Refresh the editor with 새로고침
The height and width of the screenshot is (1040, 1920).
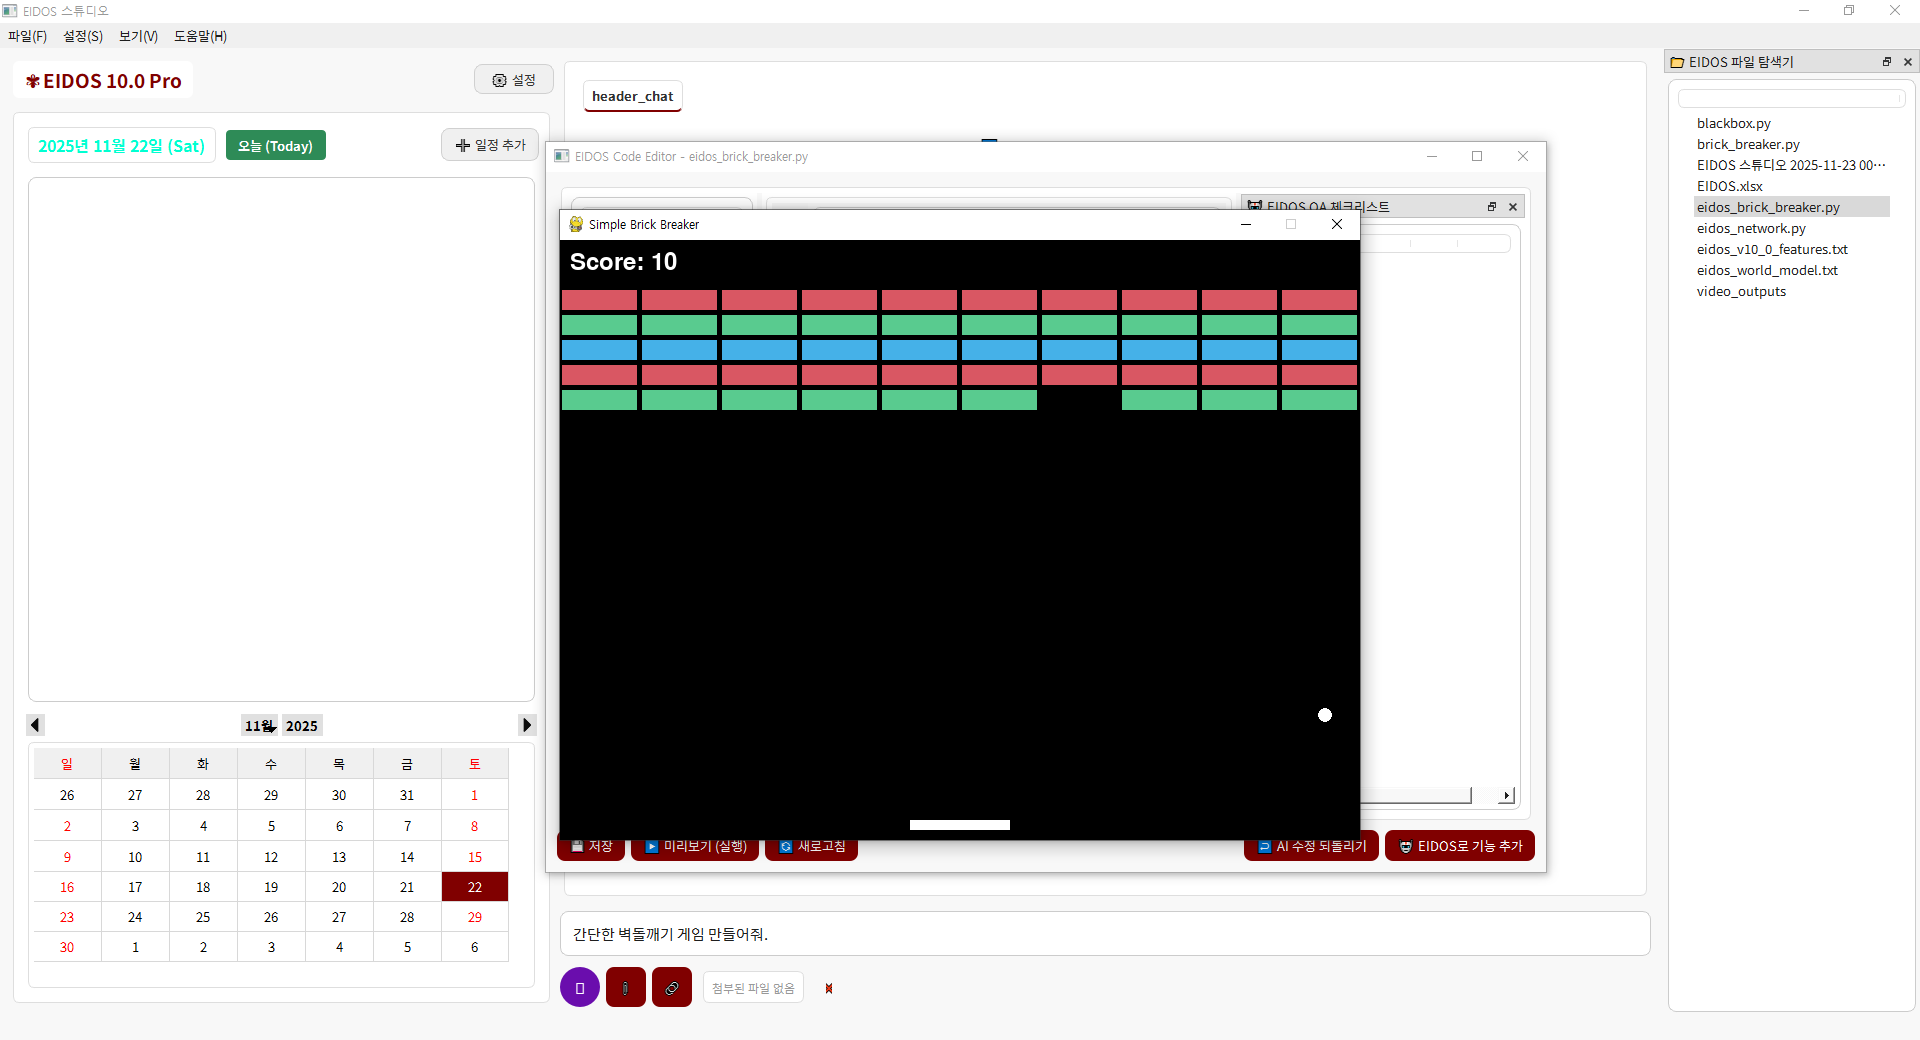[810, 846]
